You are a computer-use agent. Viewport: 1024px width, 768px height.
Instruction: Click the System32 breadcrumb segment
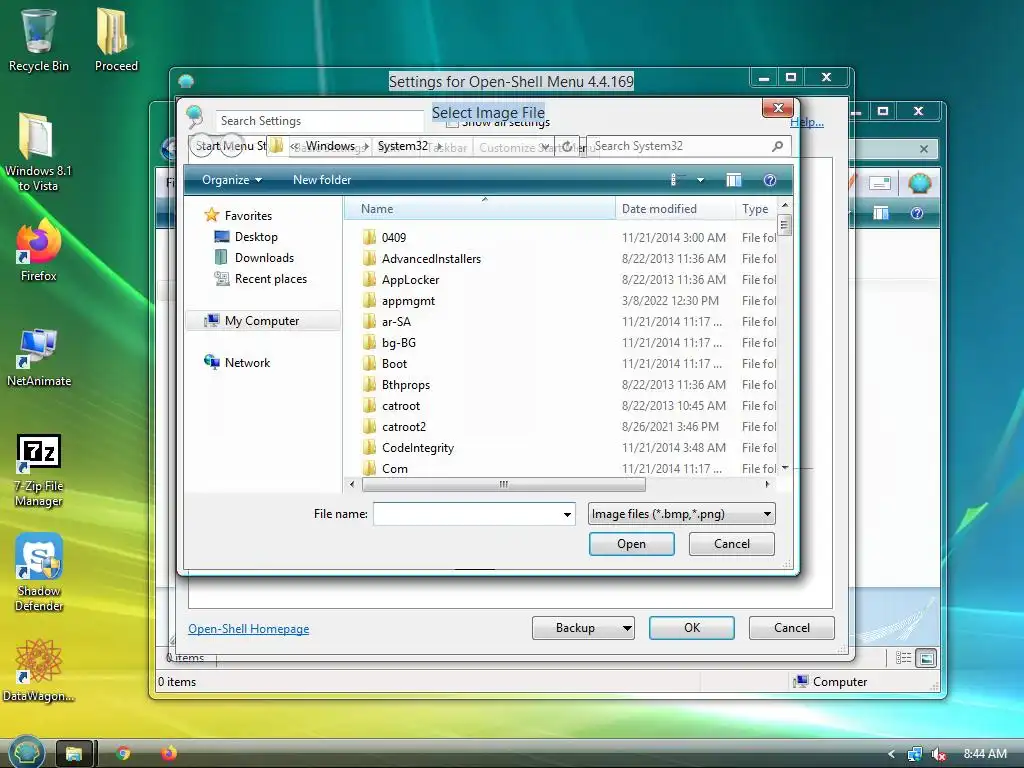[403, 146]
